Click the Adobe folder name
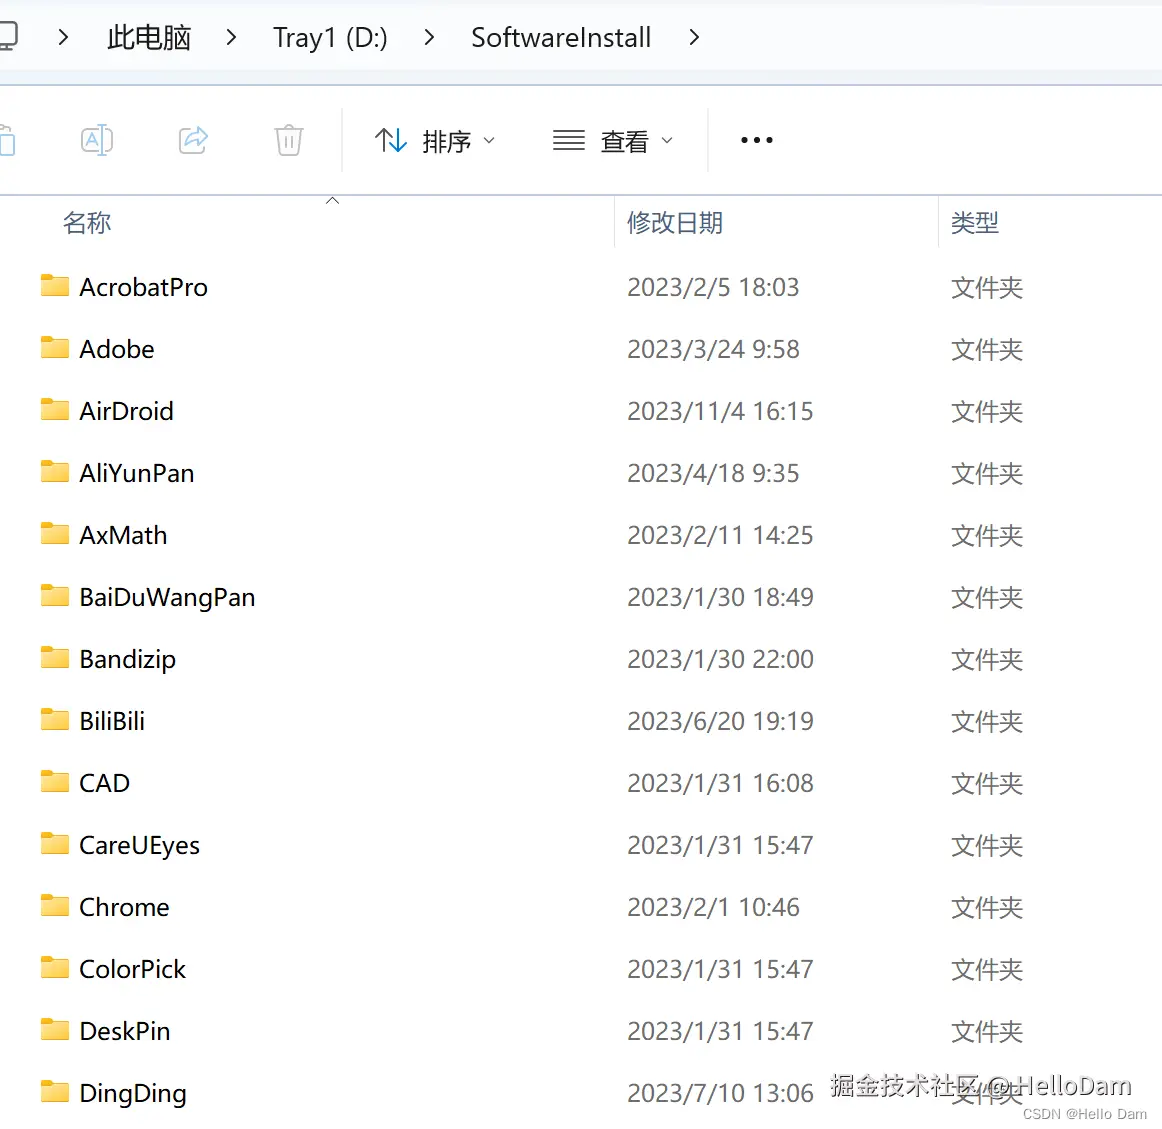 (117, 349)
